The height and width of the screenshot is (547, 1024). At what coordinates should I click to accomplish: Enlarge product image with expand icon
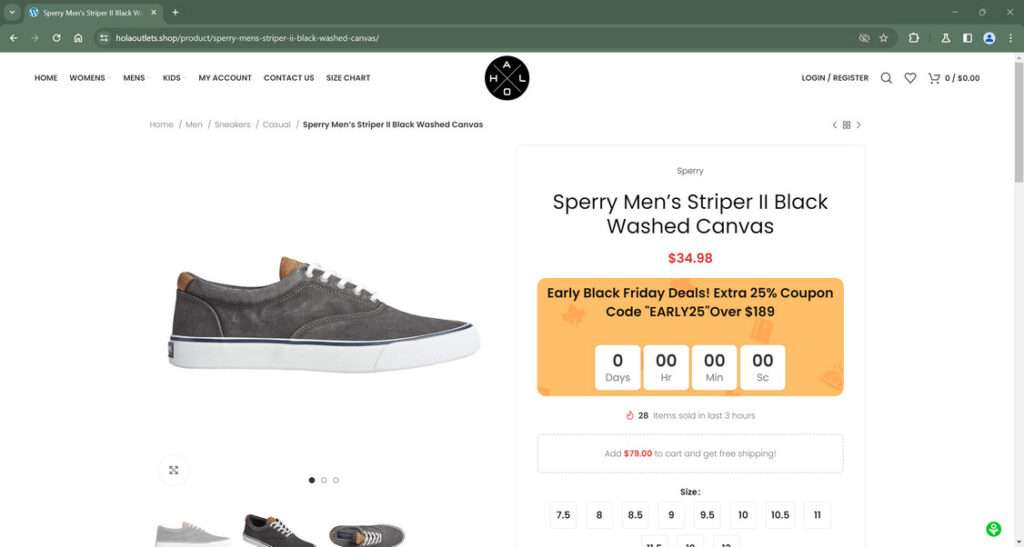(x=173, y=470)
